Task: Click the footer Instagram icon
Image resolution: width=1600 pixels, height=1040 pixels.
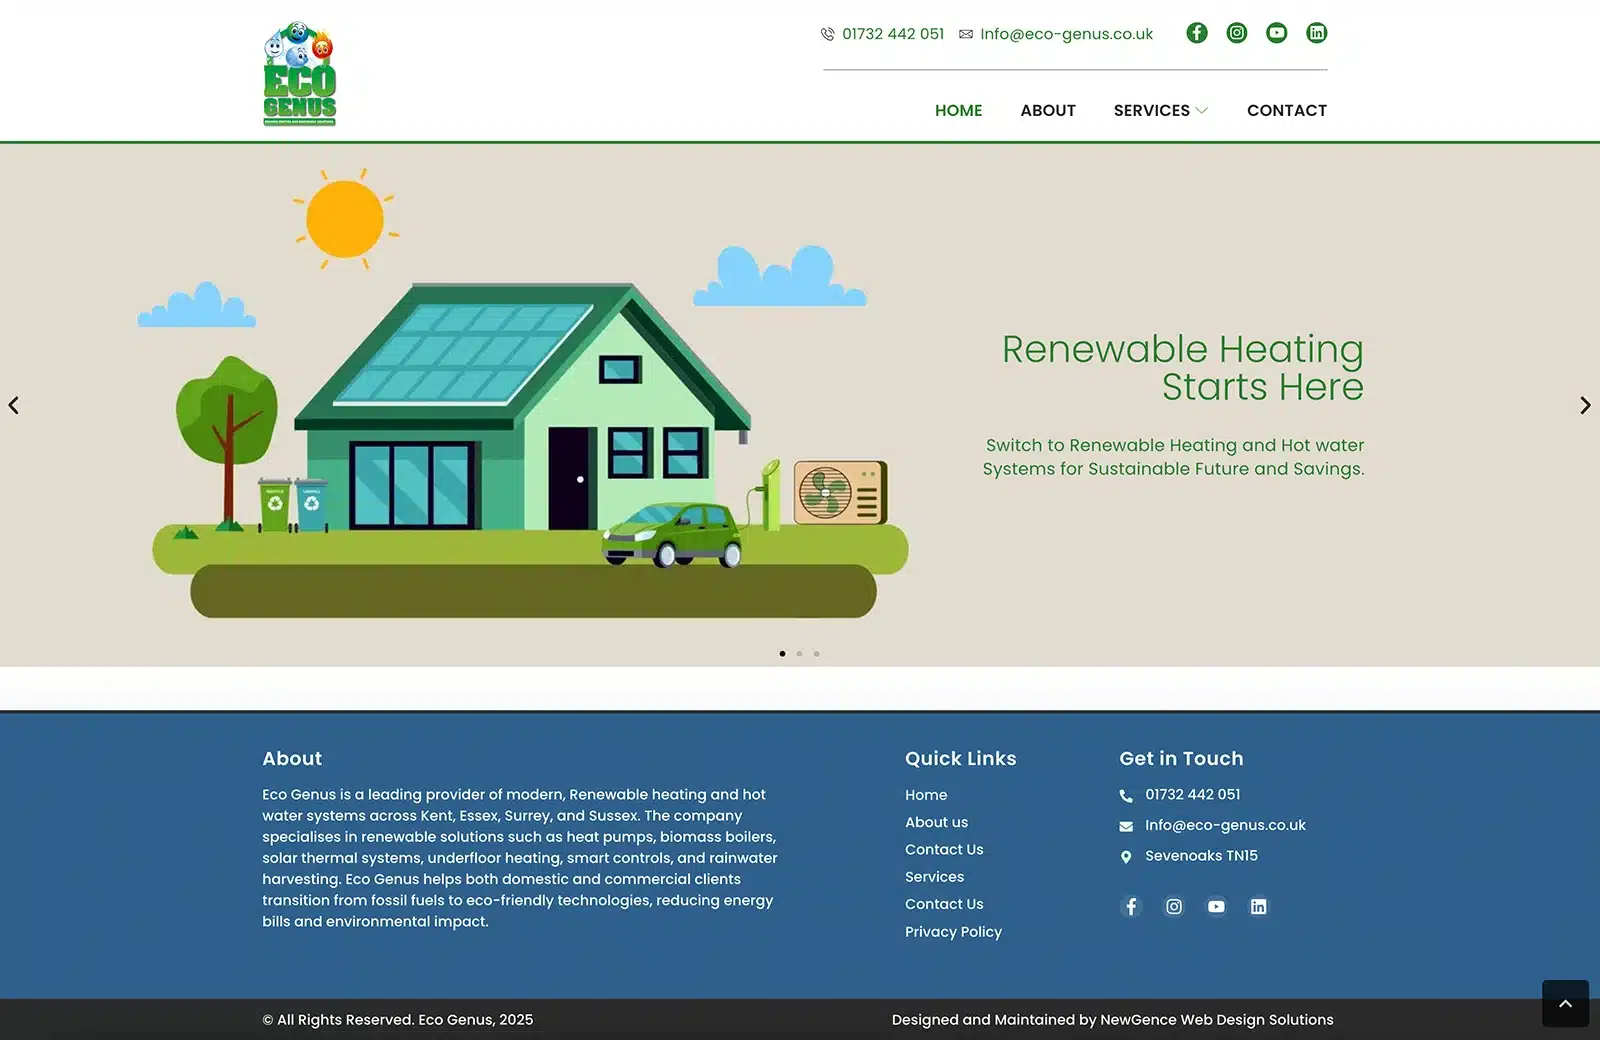Action: (x=1174, y=906)
